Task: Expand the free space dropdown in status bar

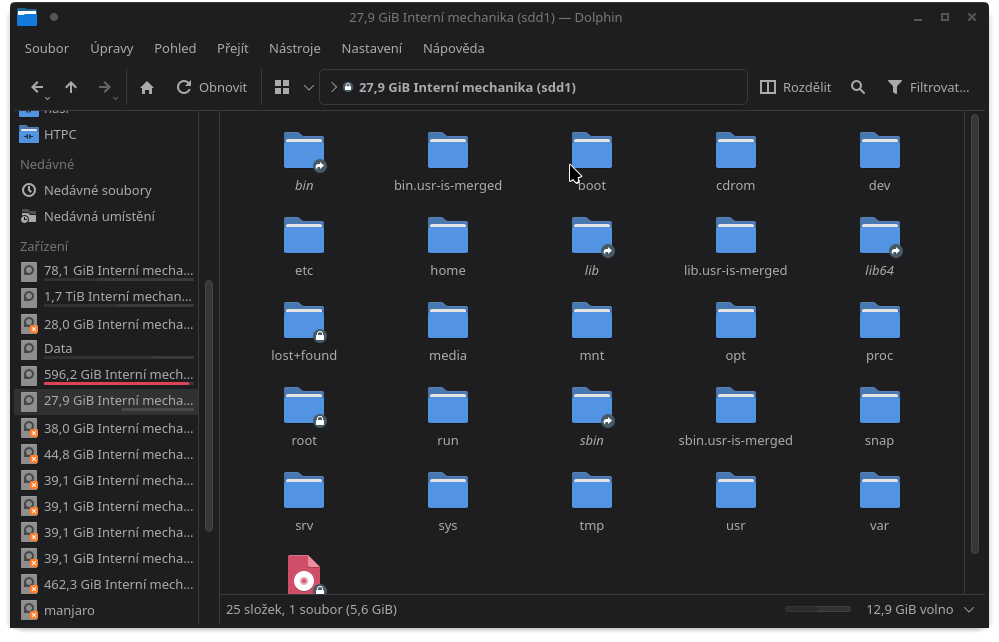Action: point(968,609)
